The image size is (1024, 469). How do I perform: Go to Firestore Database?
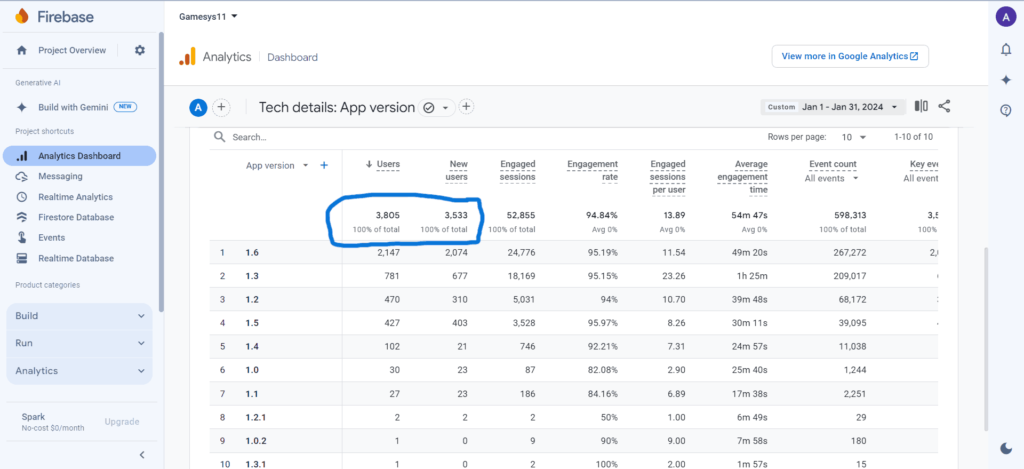click(75, 217)
